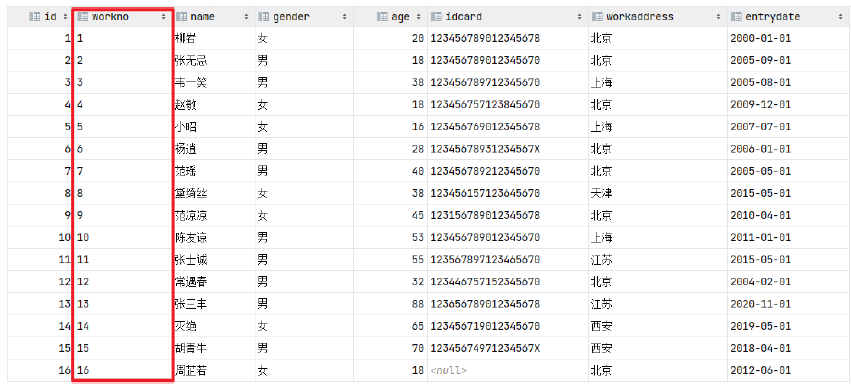Viewport: 851px width, 386px height.
Task: Select workaddress cell in 韦一笑 row
Action: tap(658, 83)
